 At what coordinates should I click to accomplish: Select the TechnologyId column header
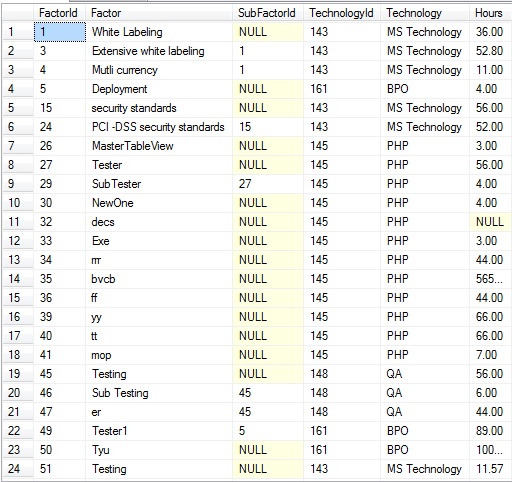342,13
